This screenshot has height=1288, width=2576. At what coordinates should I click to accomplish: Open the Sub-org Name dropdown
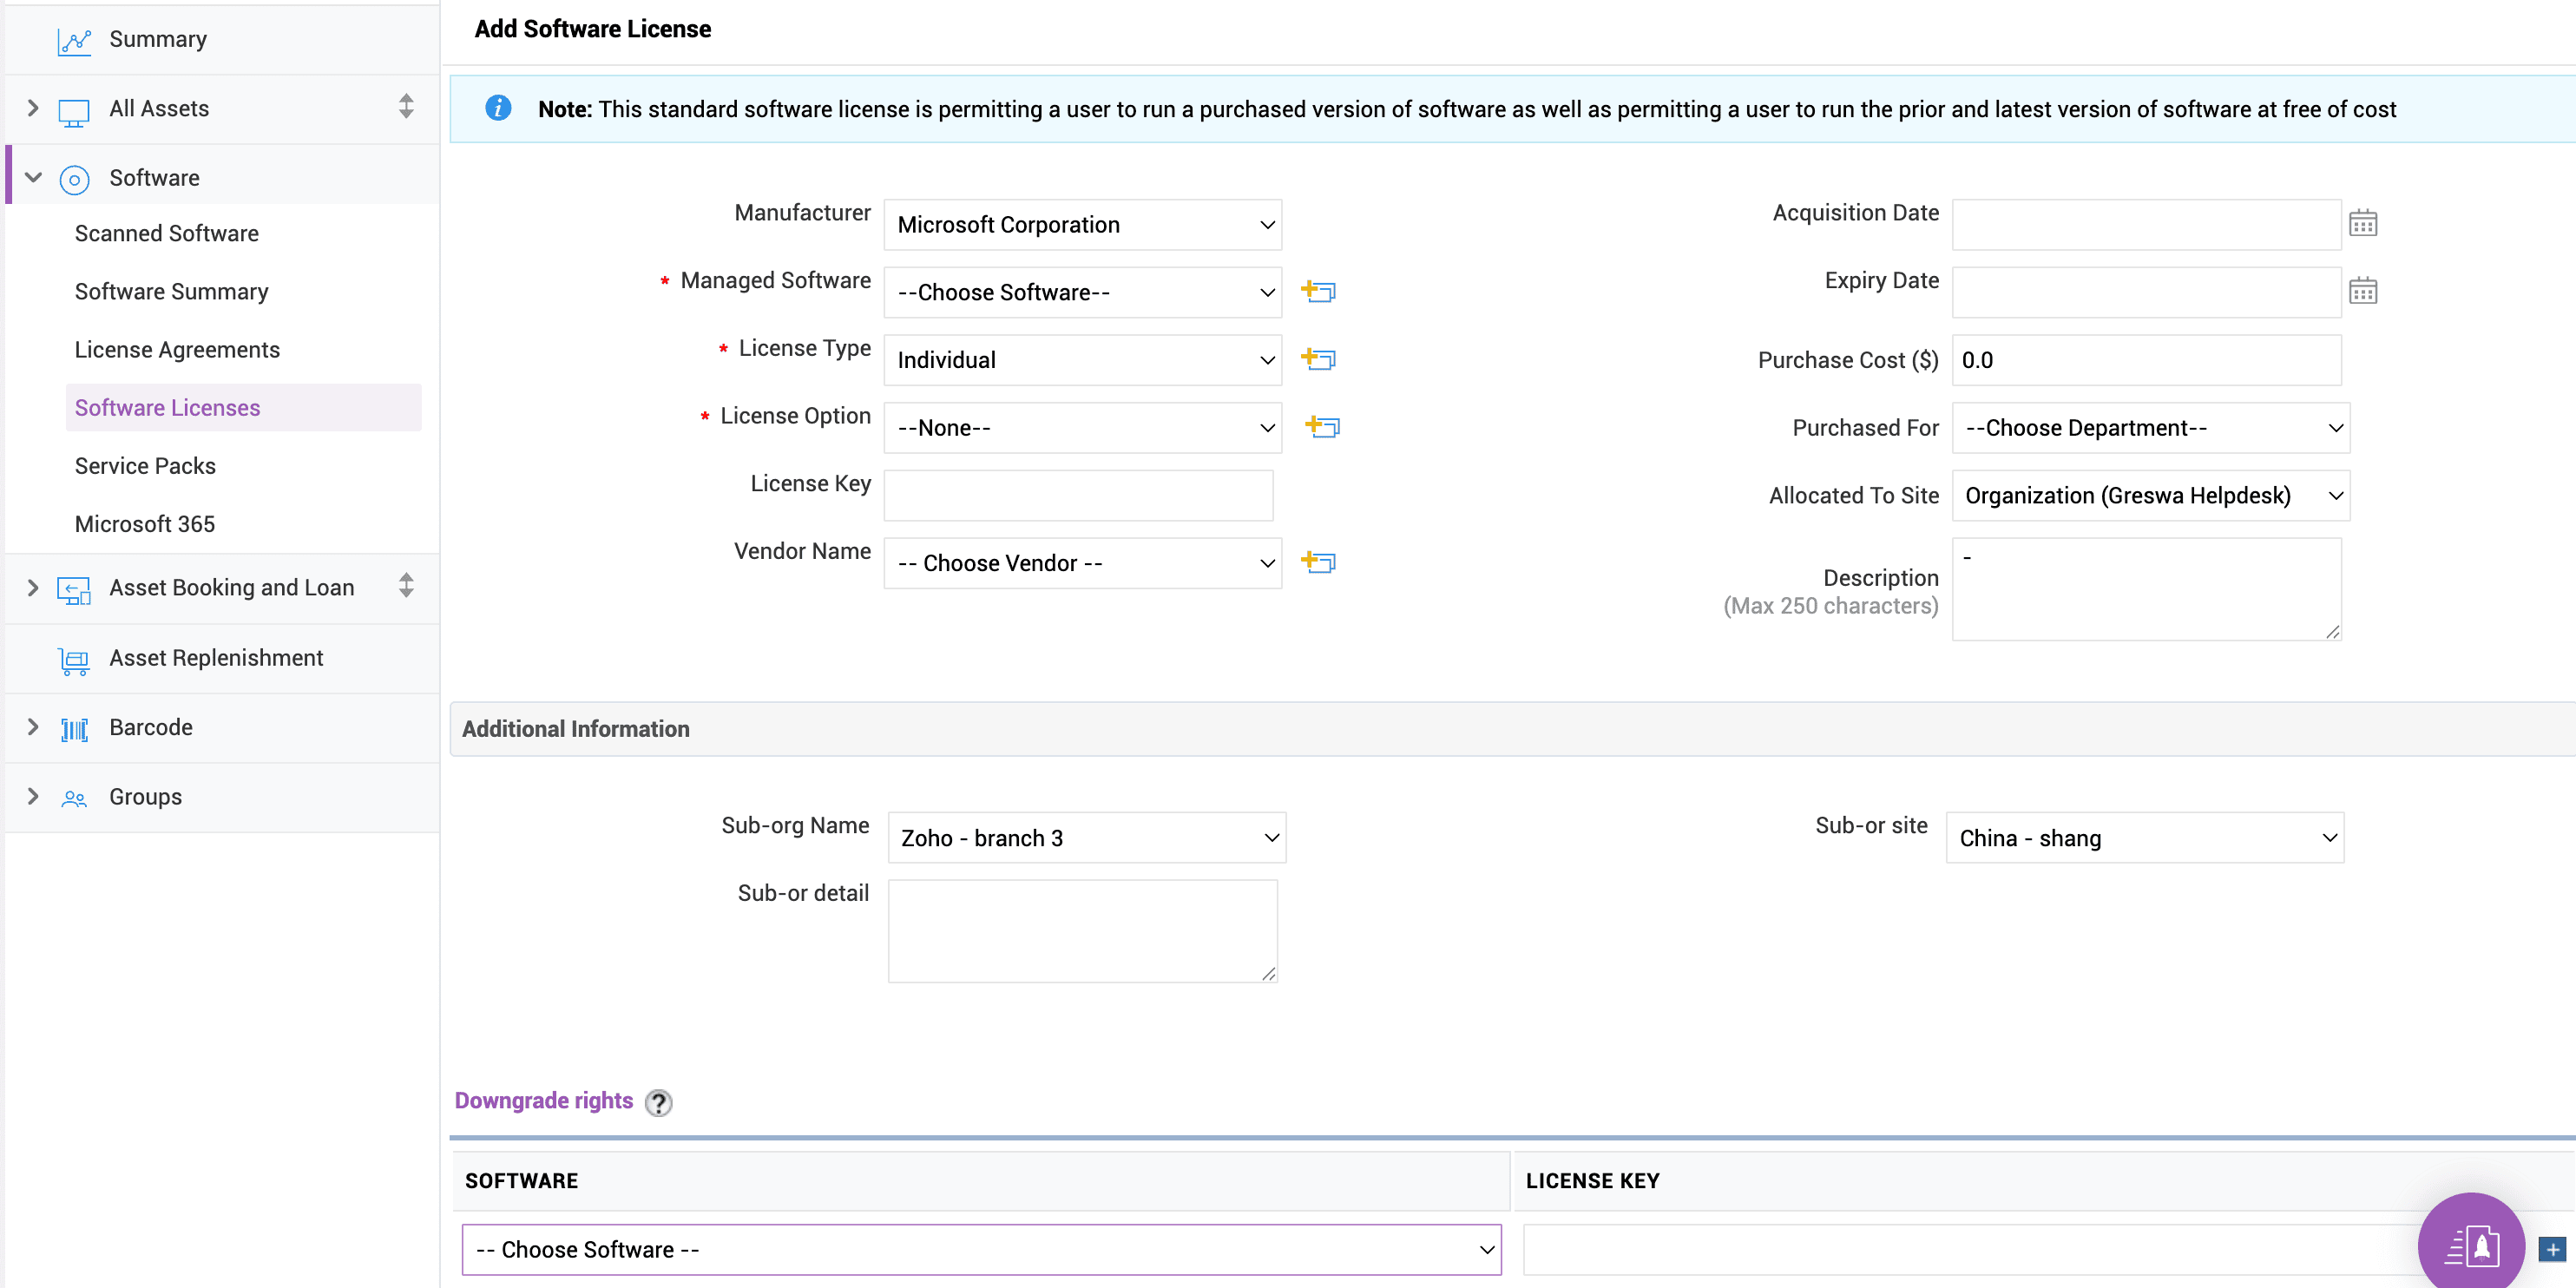[1087, 838]
